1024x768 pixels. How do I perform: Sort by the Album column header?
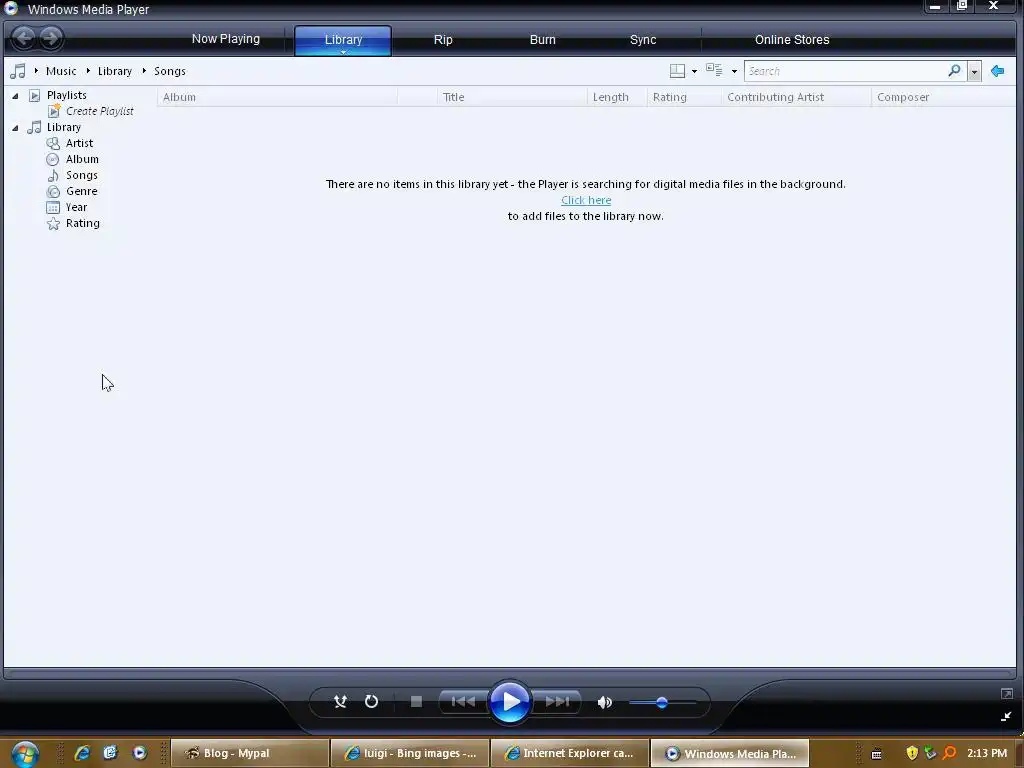point(277,97)
